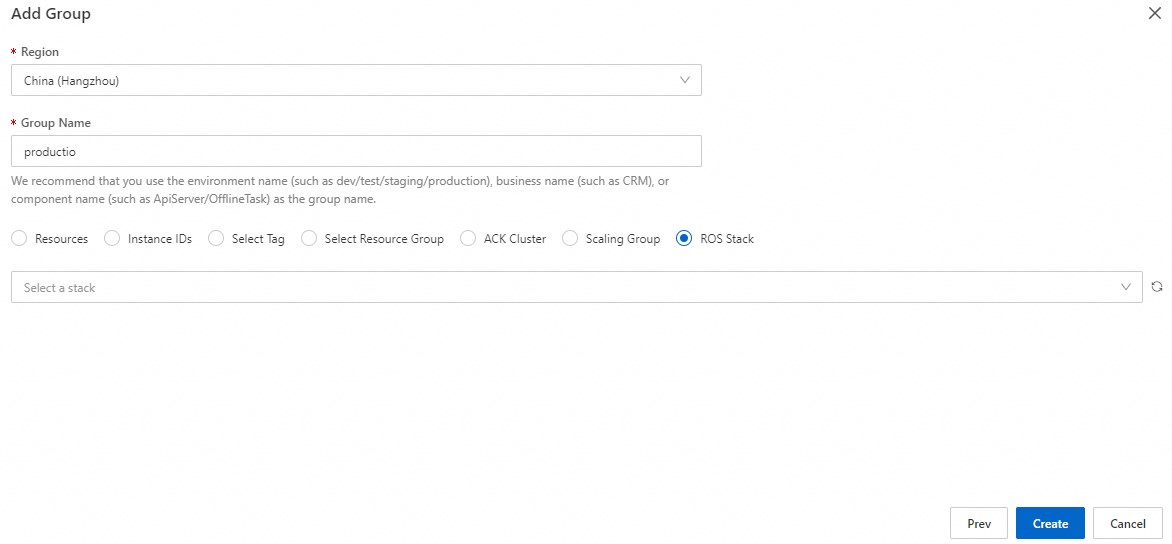Cancel the Add Group dialog
The image size is (1172, 544).
coord(1128,523)
